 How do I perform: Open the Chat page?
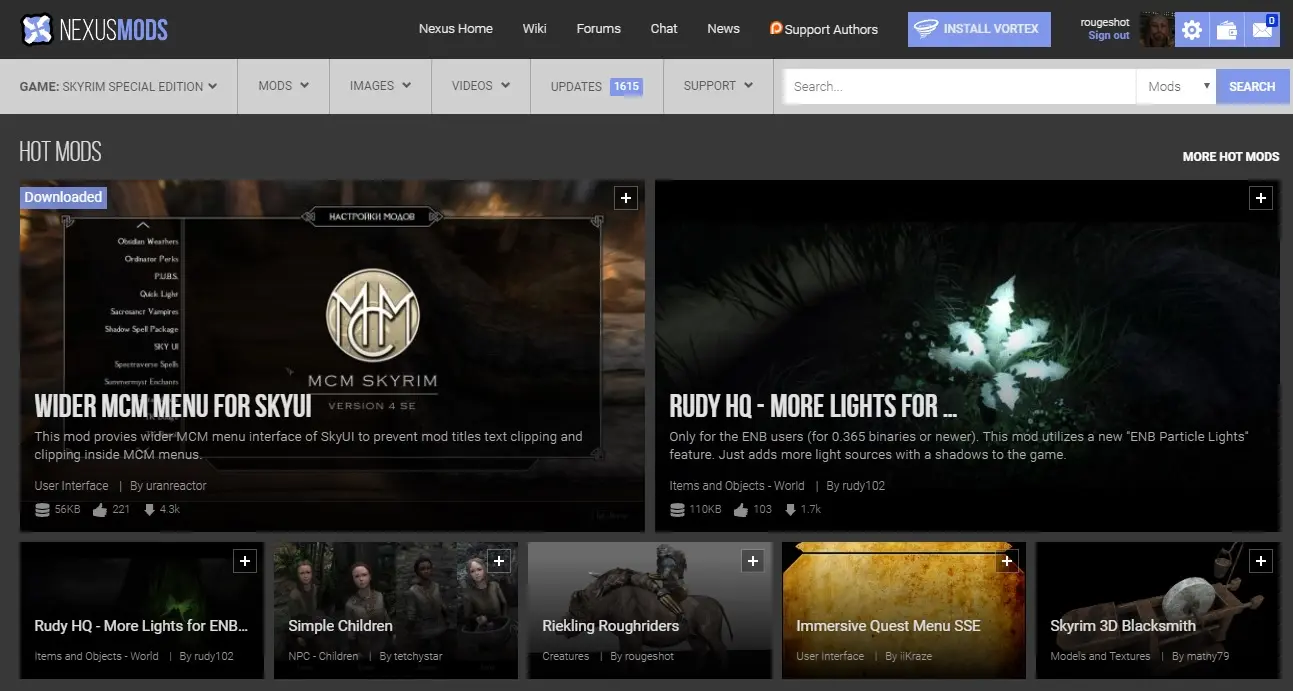point(664,29)
